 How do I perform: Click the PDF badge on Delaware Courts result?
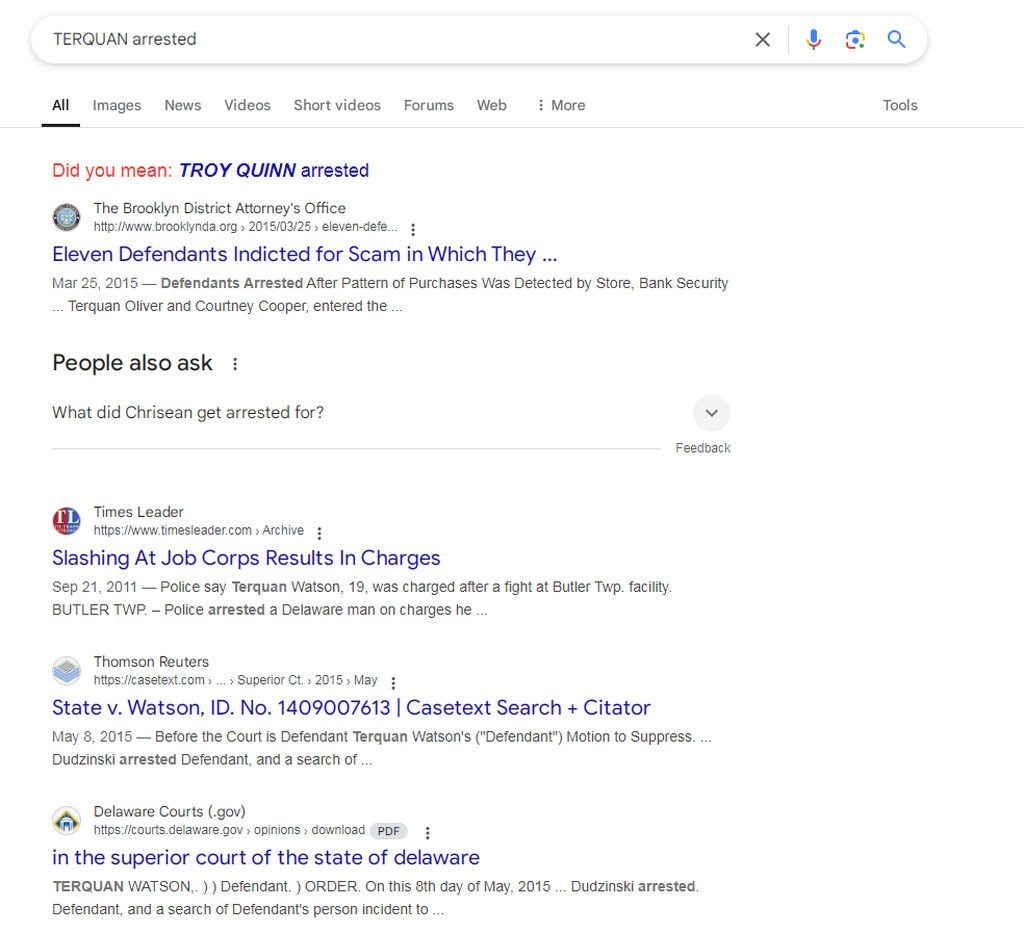pyautogui.click(x=389, y=831)
